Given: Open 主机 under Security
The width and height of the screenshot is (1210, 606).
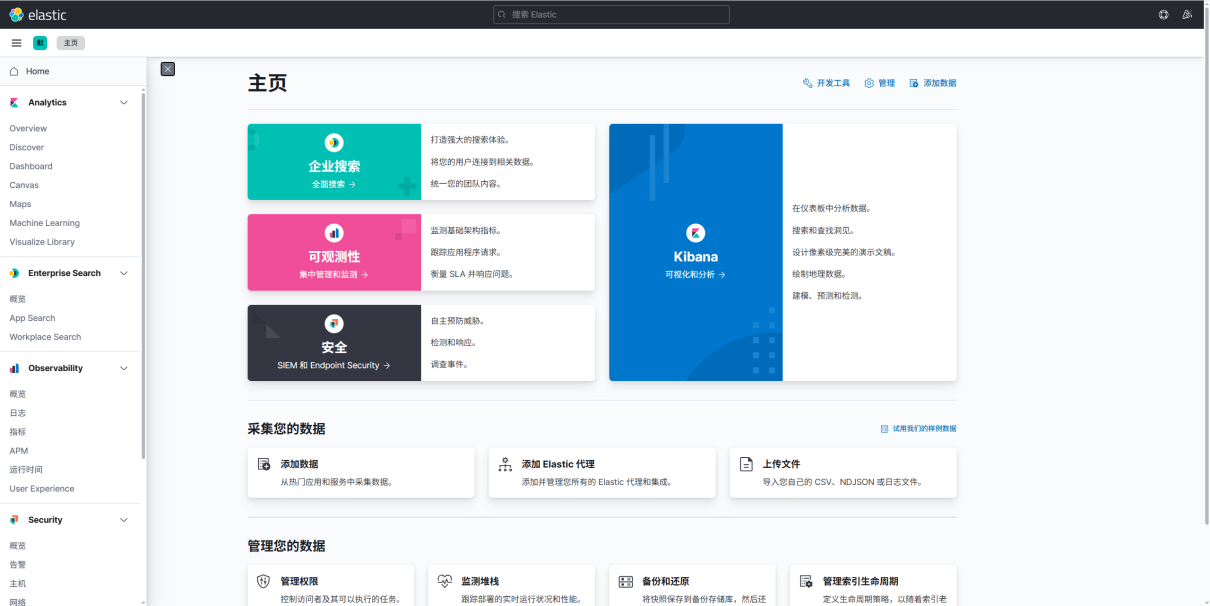Looking at the screenshot, I should tap(18, 584).
